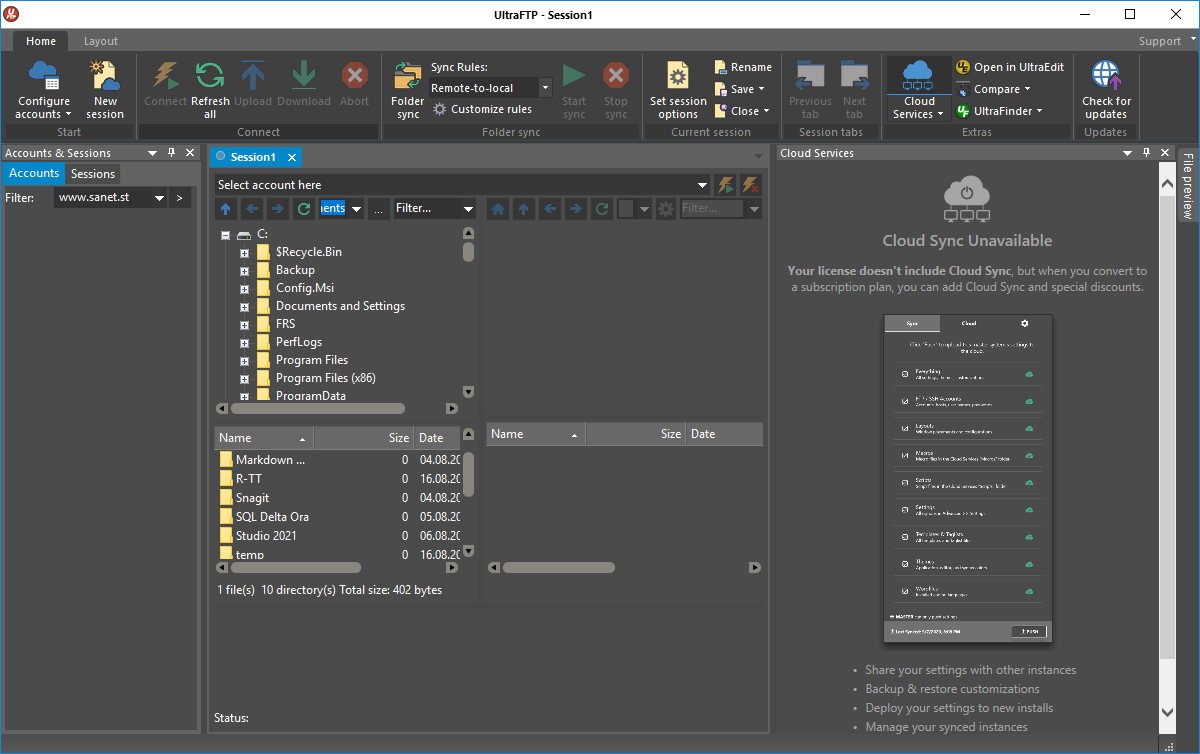Viewport: 1200px width, 754px height.
Task: Open Sync Rules Remote-to-local dropdown
Action: click(x=545, y=88)
